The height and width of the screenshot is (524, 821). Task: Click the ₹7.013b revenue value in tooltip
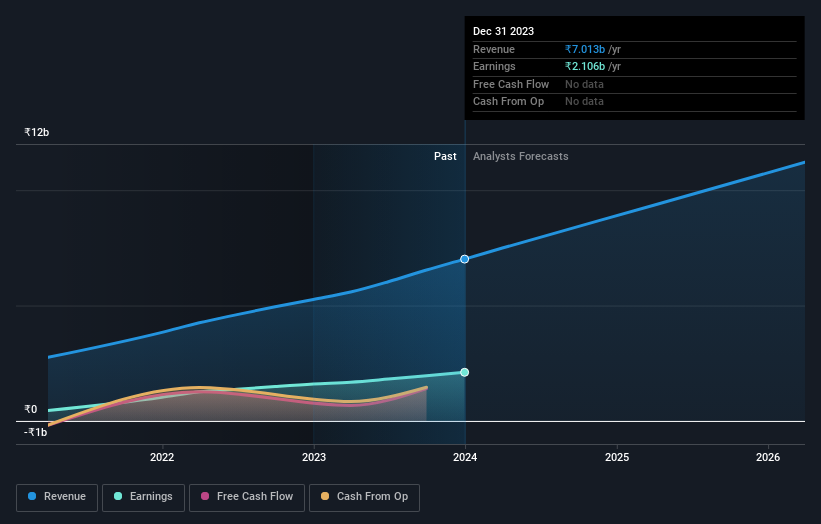tap(585, 49)
